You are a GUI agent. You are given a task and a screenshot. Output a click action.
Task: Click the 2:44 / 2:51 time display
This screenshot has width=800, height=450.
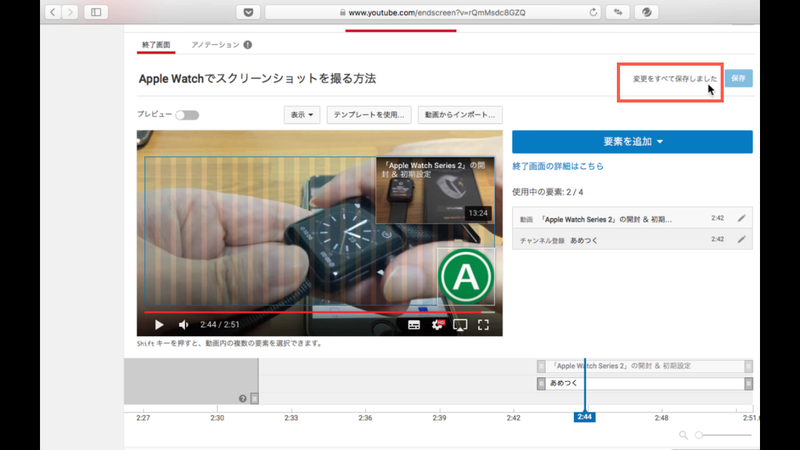point(219,324)
